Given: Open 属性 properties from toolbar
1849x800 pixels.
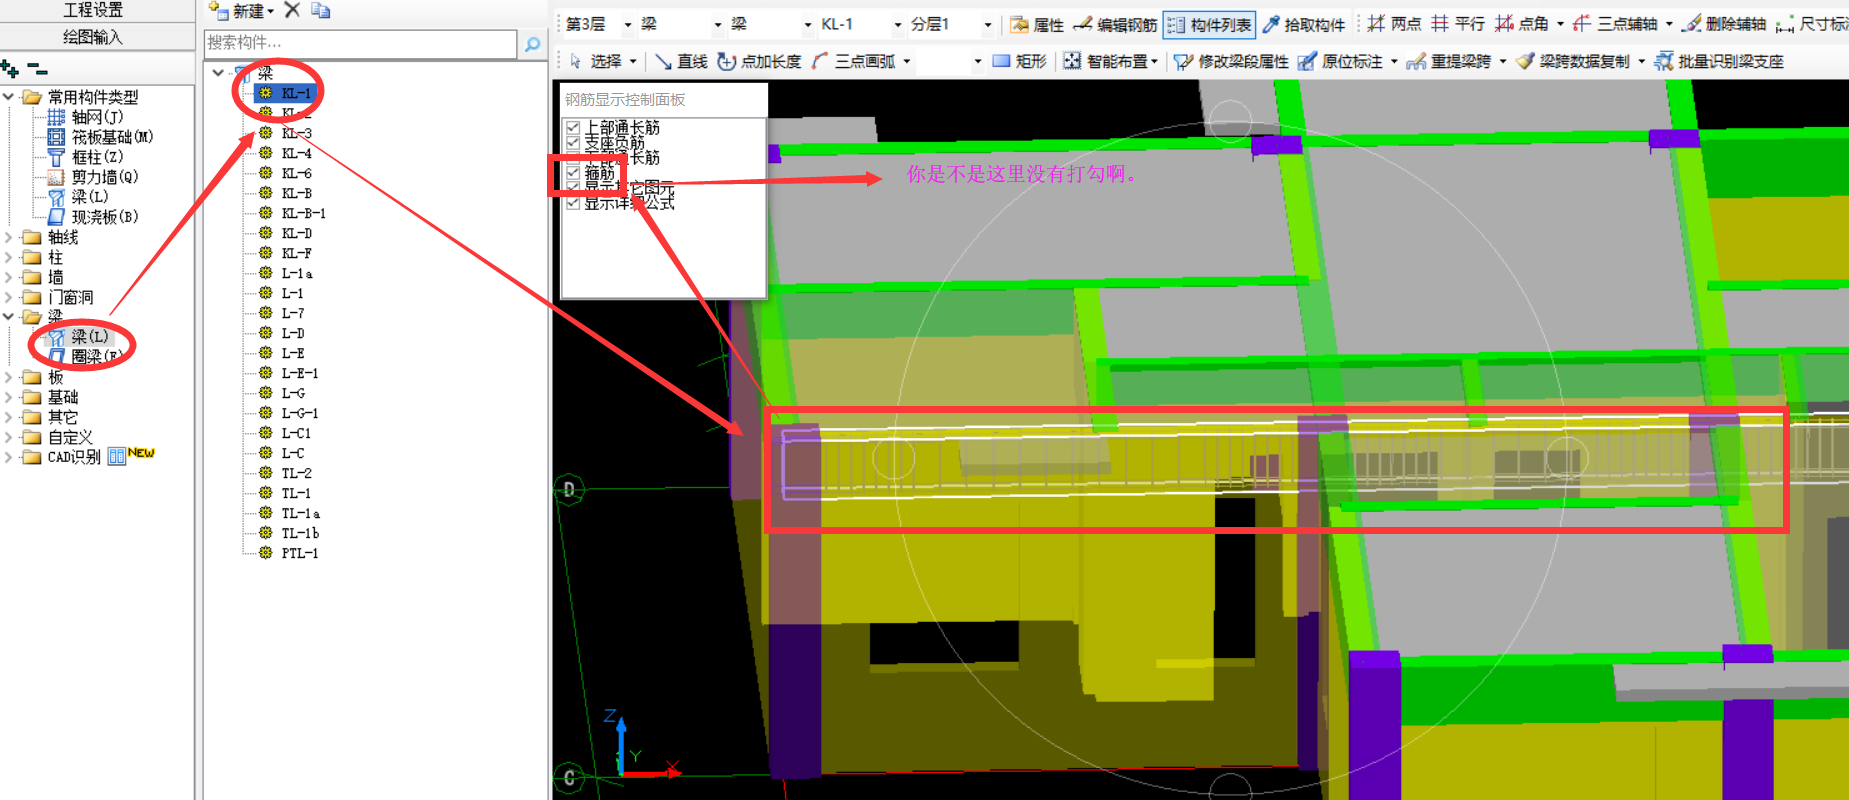Looking at the screenshot, I should pyautogui.click(x=1037, y=24).
